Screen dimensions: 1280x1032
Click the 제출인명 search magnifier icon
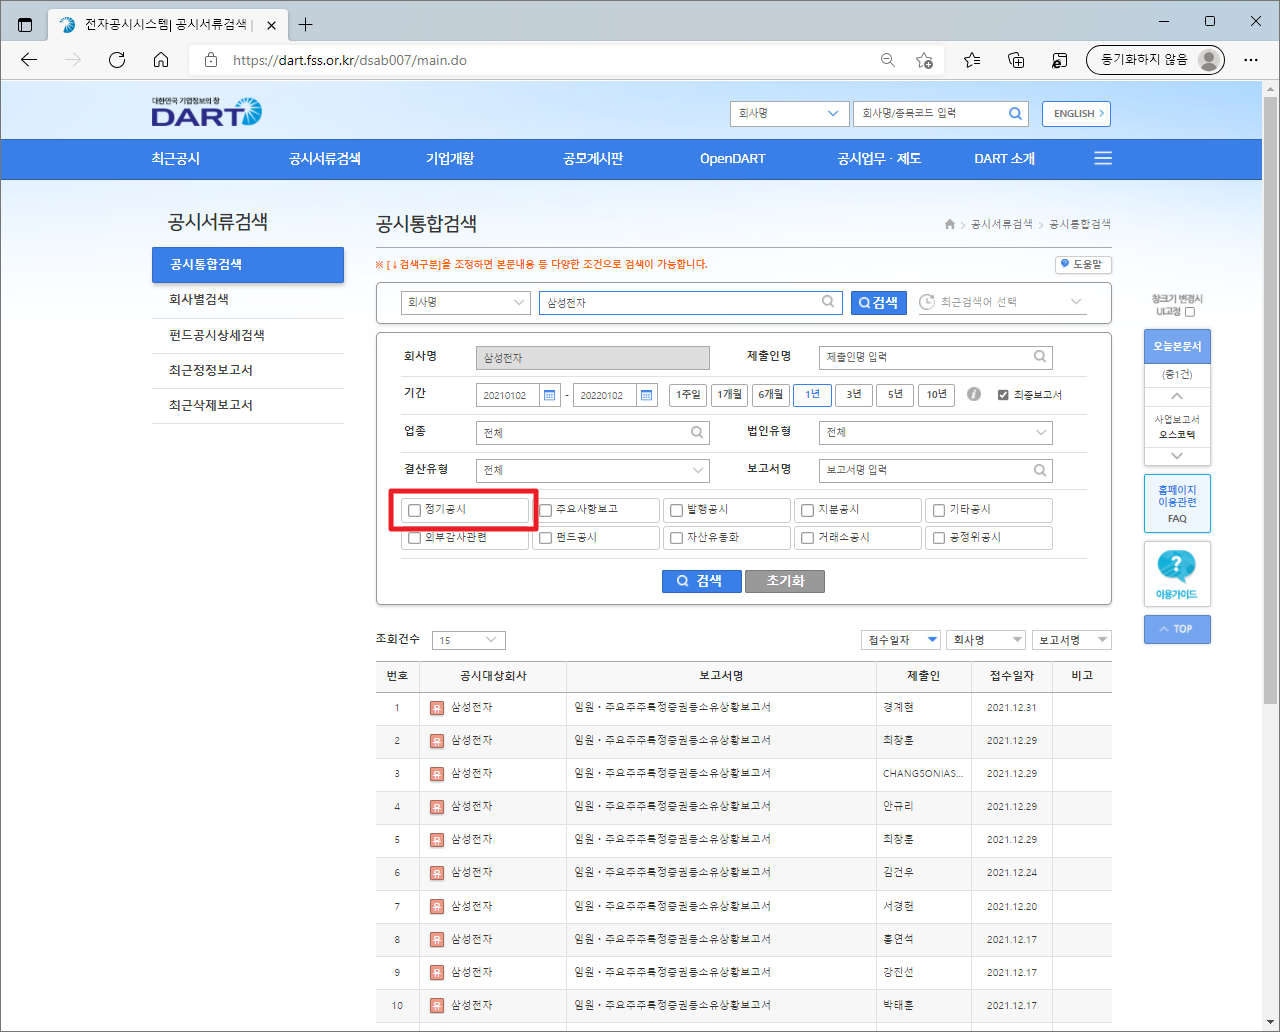(x=1040, y=356)
